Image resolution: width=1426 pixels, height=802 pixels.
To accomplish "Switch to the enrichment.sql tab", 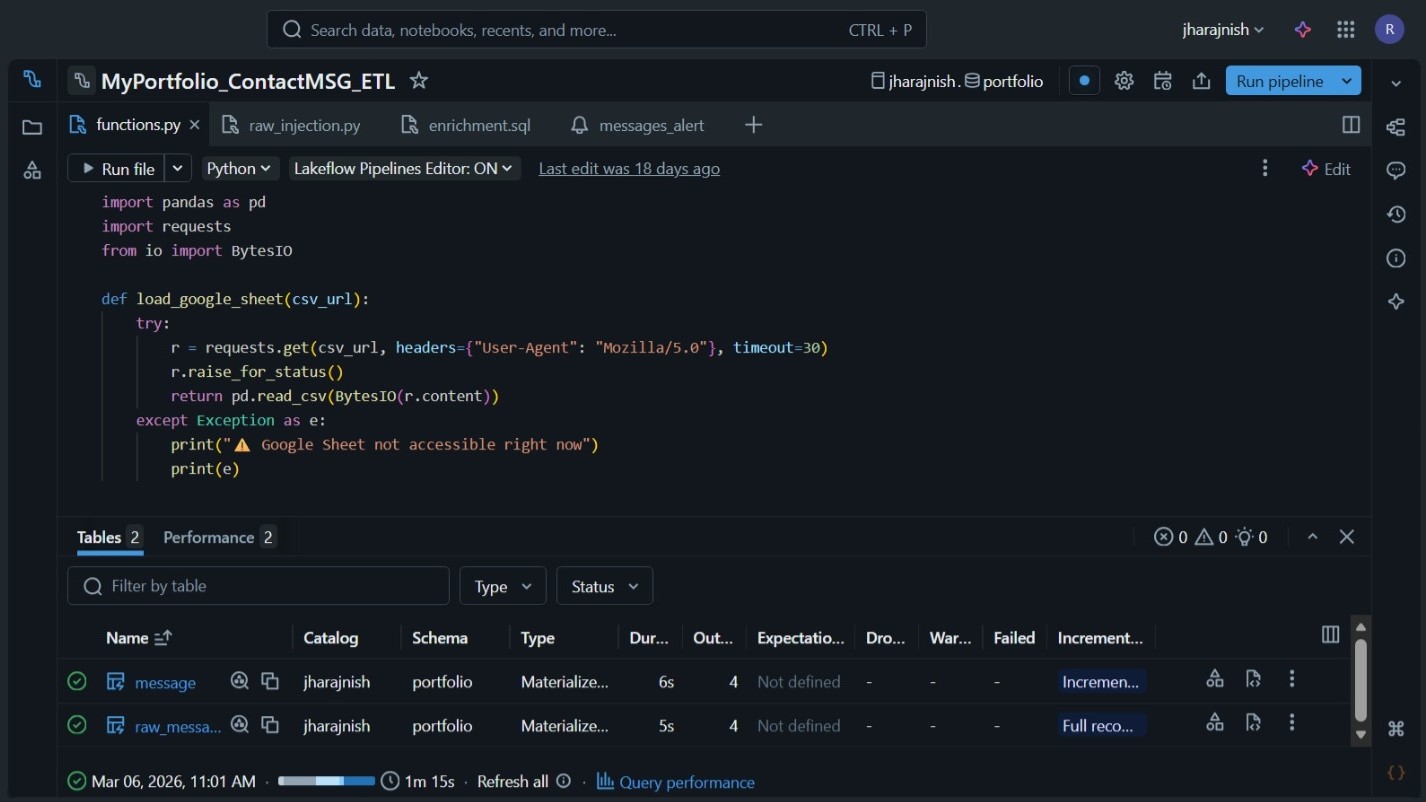I will pyautogui.click(x=478, y=125).
